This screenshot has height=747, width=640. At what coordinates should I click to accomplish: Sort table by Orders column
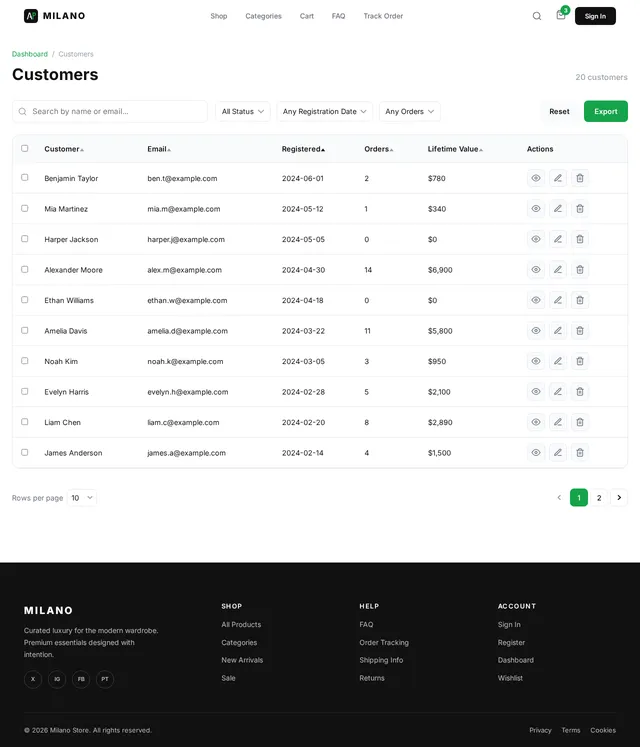(x=379, y=149)
